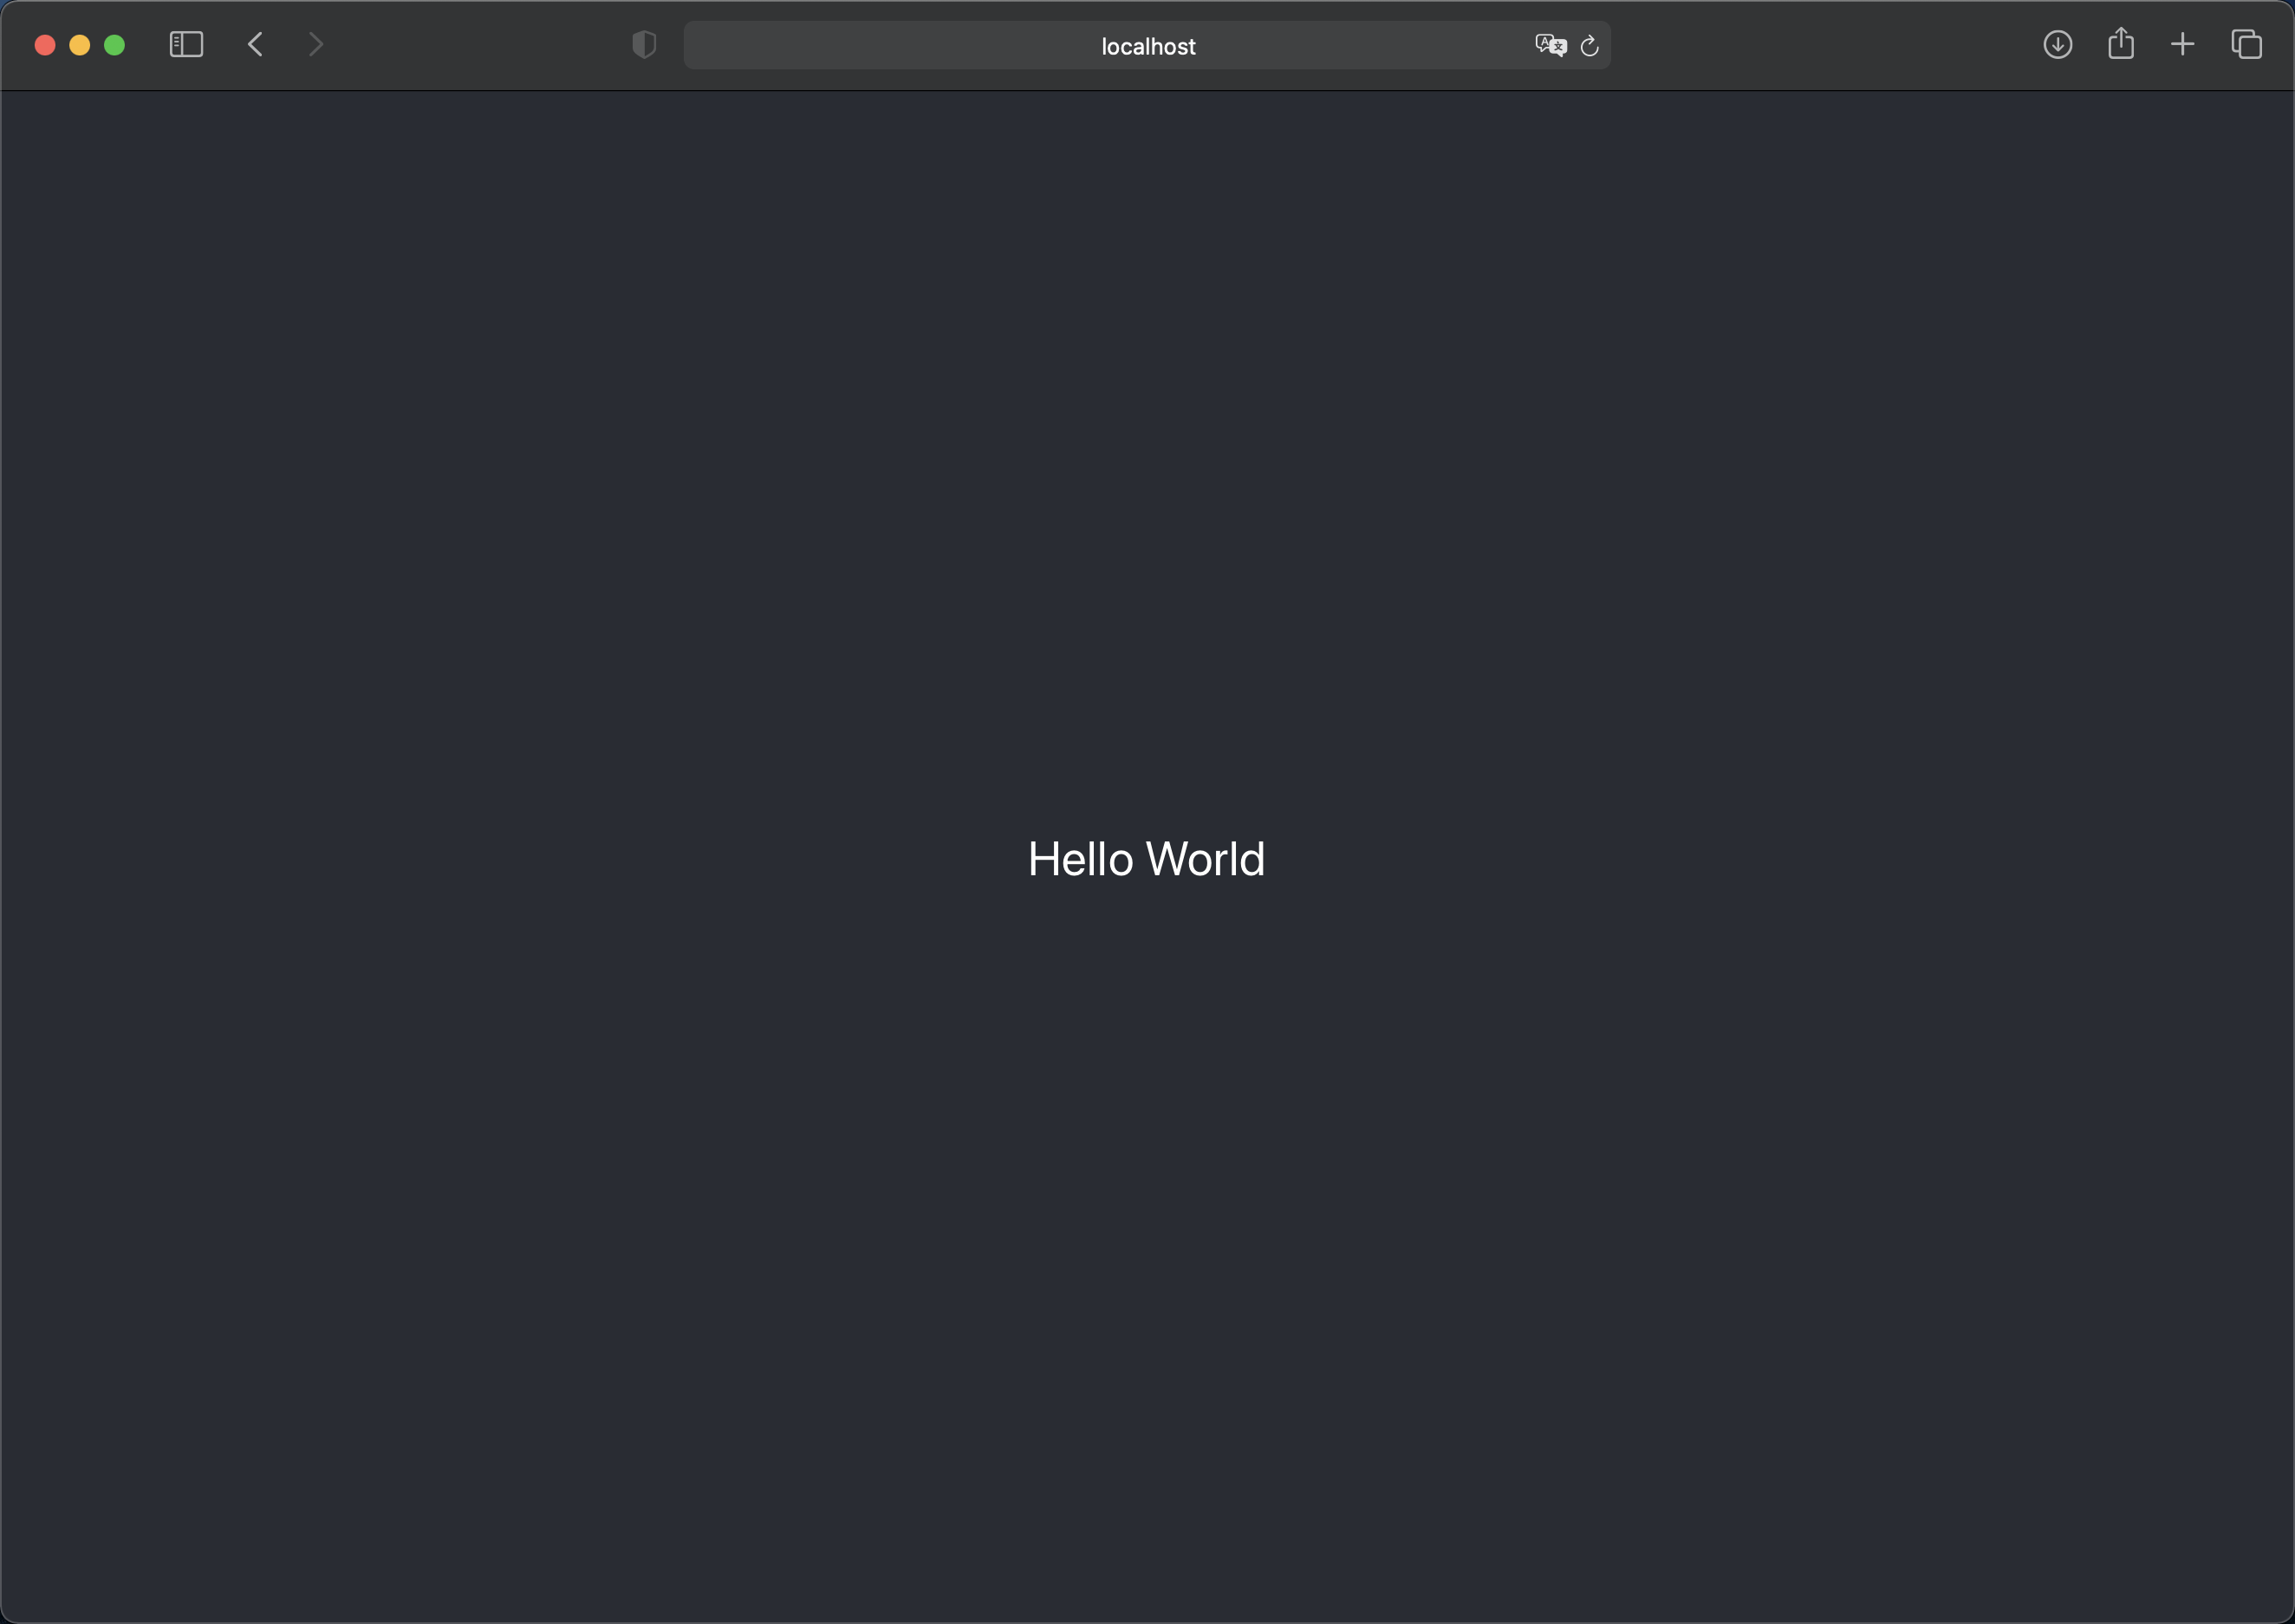The image size is (2295, 1624).
Task: Click blank page area below Hello World
Action: pos(1147,1250)
